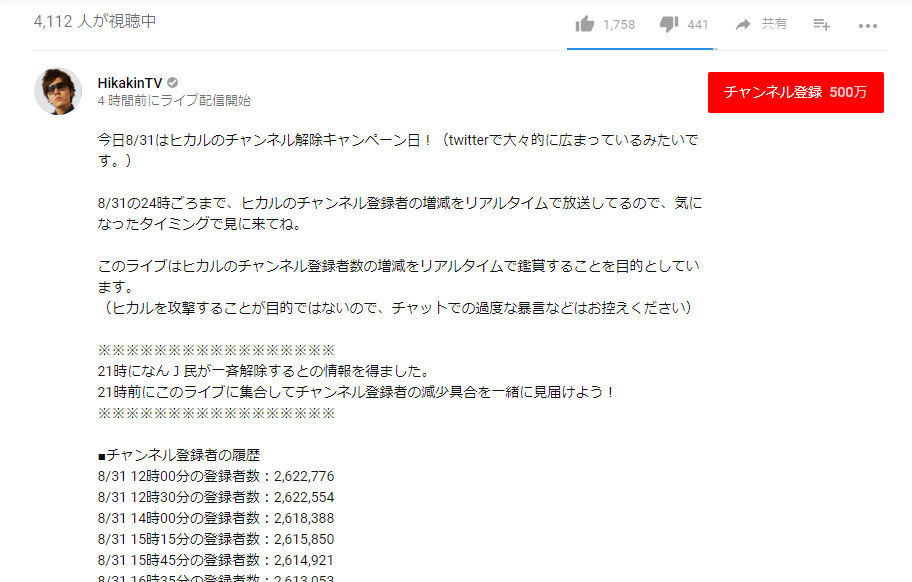Select the 8/31 14時00分 subscriber row 2,618,388
The height and width of the screenshot is (582, 912).
click(x=216, y=518)
